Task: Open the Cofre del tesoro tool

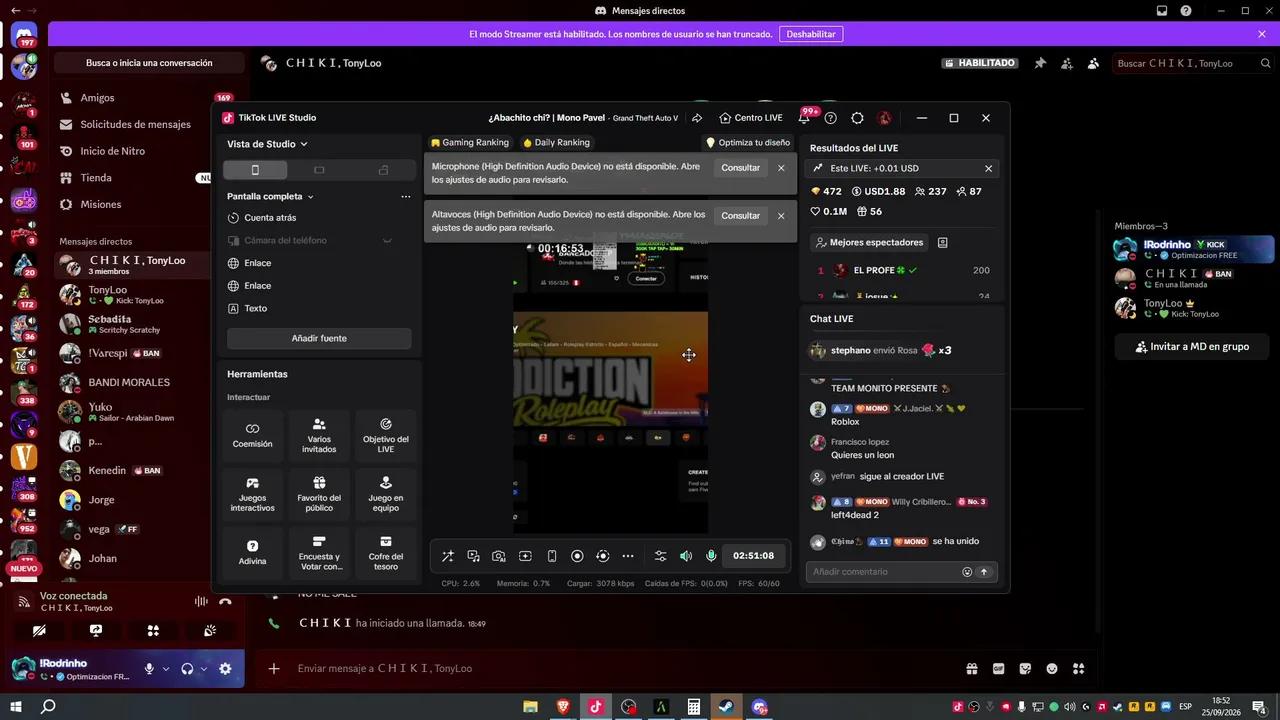Action: (x=386, y=553)
